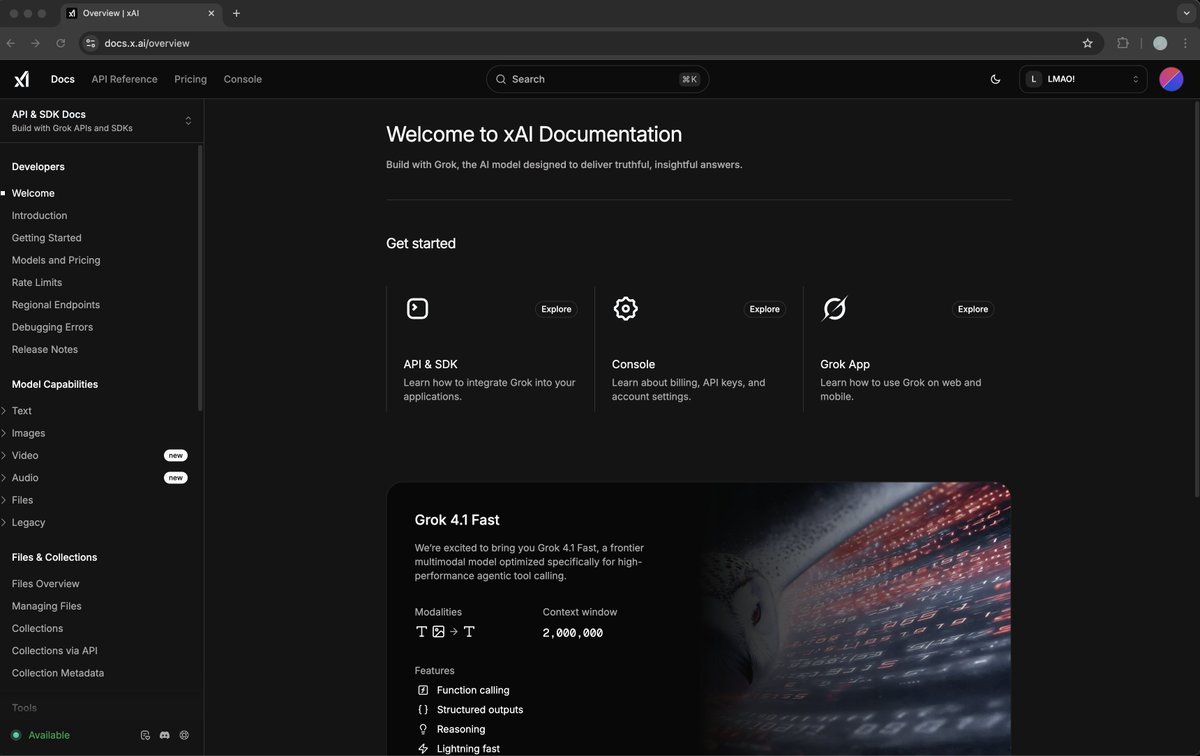Click the 2,000,000 context window value

click(x=573, y=633)
